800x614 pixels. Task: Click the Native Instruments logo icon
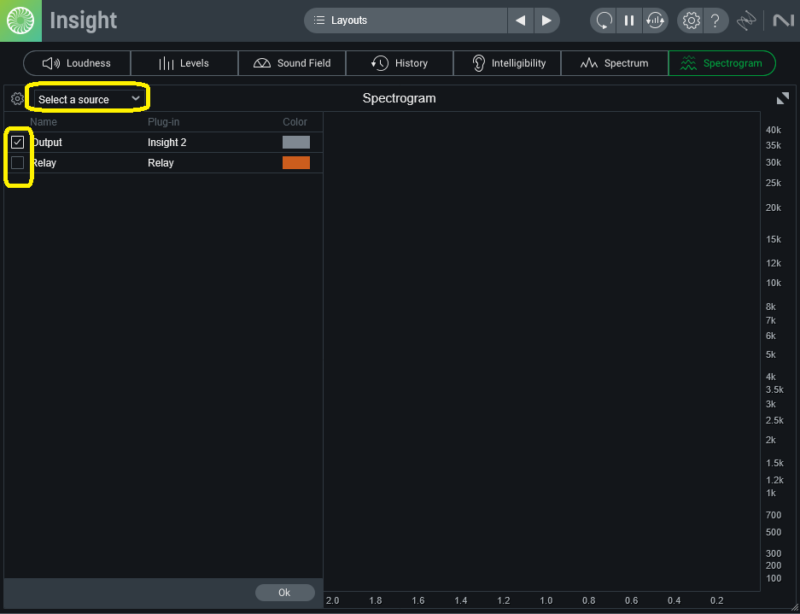779,20
